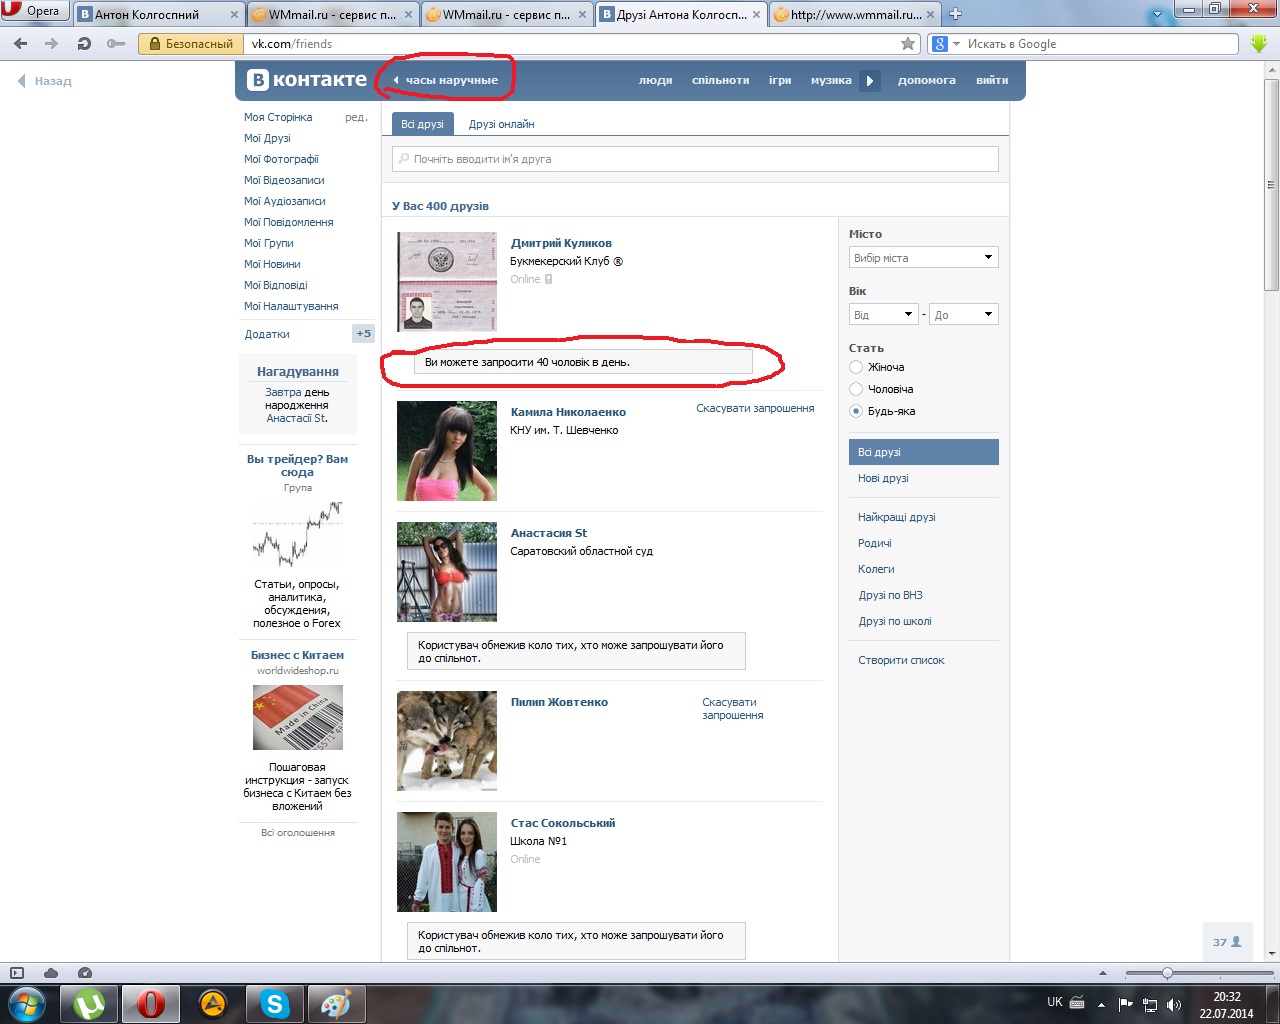
Task: Open Мої Налаштування in the left menu
Action: (x=291, y=306)
